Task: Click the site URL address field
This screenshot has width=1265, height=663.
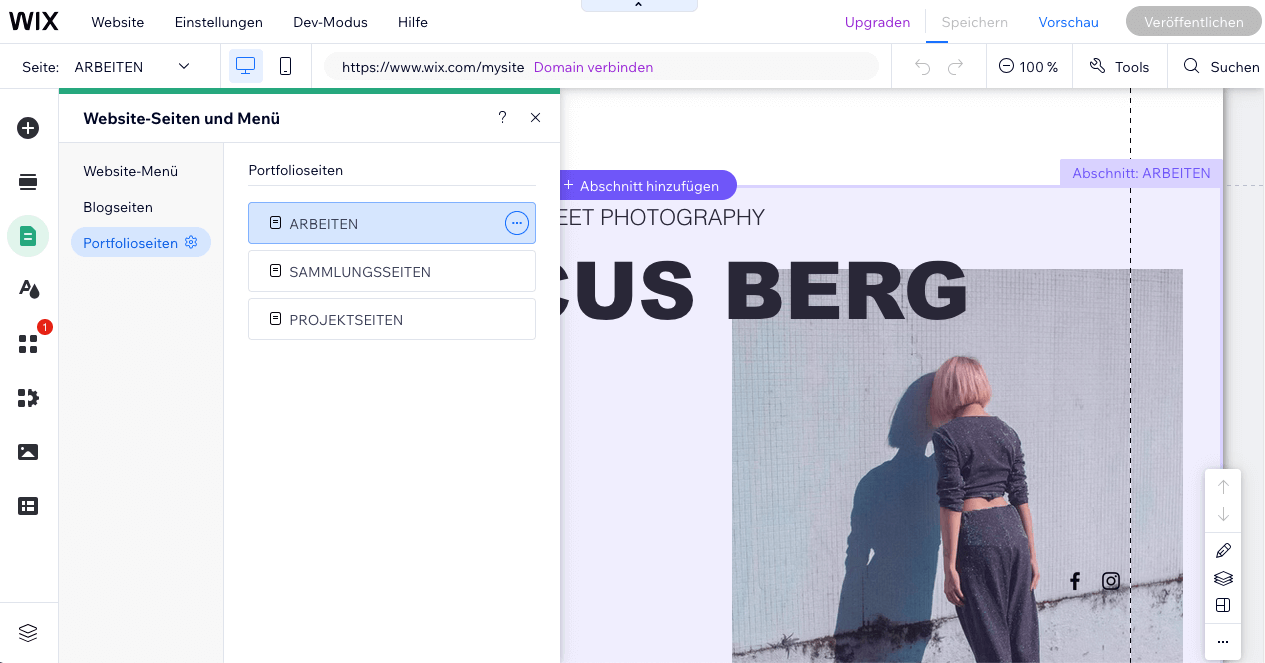Action: [601, 67]
